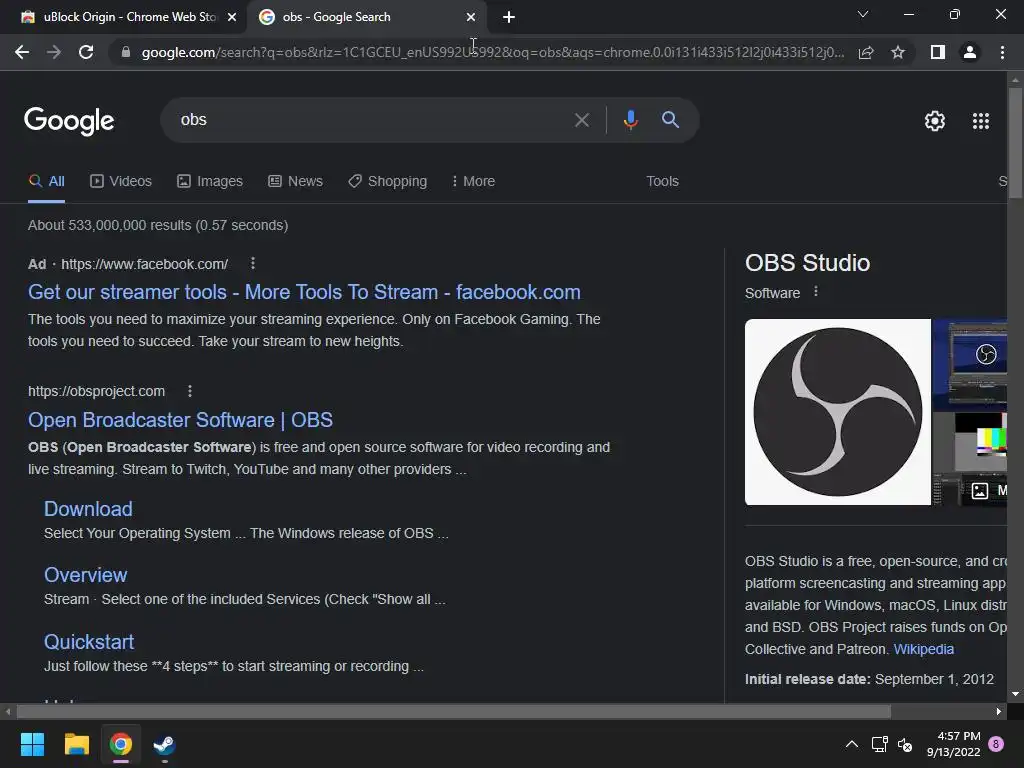Open search Tools options
The width and height of the screenshot is (1024, 768).
pyautogui.click(x=662, y=182)
